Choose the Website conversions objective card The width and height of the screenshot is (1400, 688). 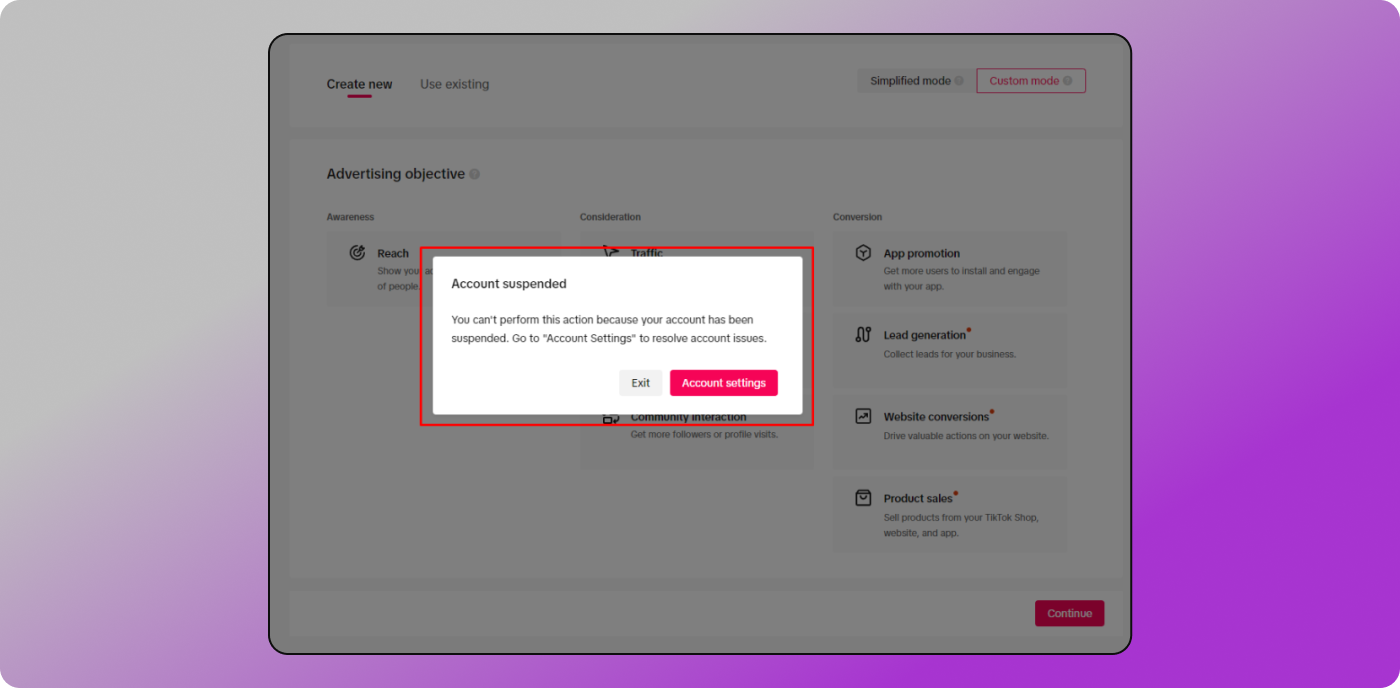[x=949, y=426]
